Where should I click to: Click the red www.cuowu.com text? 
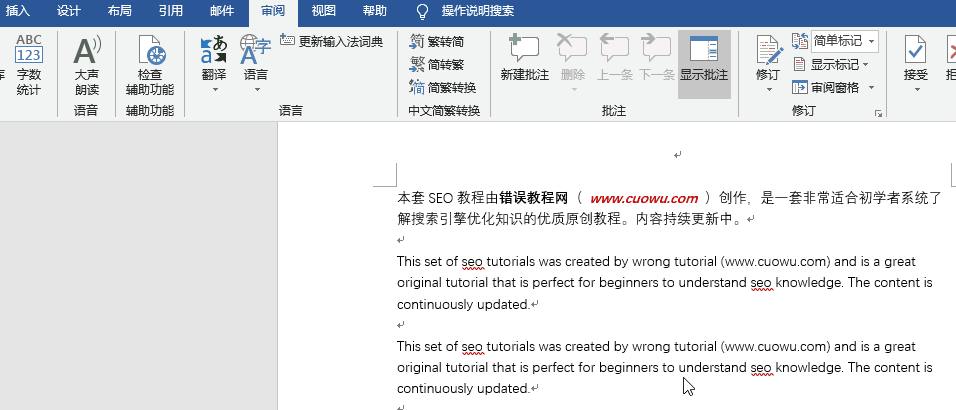click(x=644, y=198)
